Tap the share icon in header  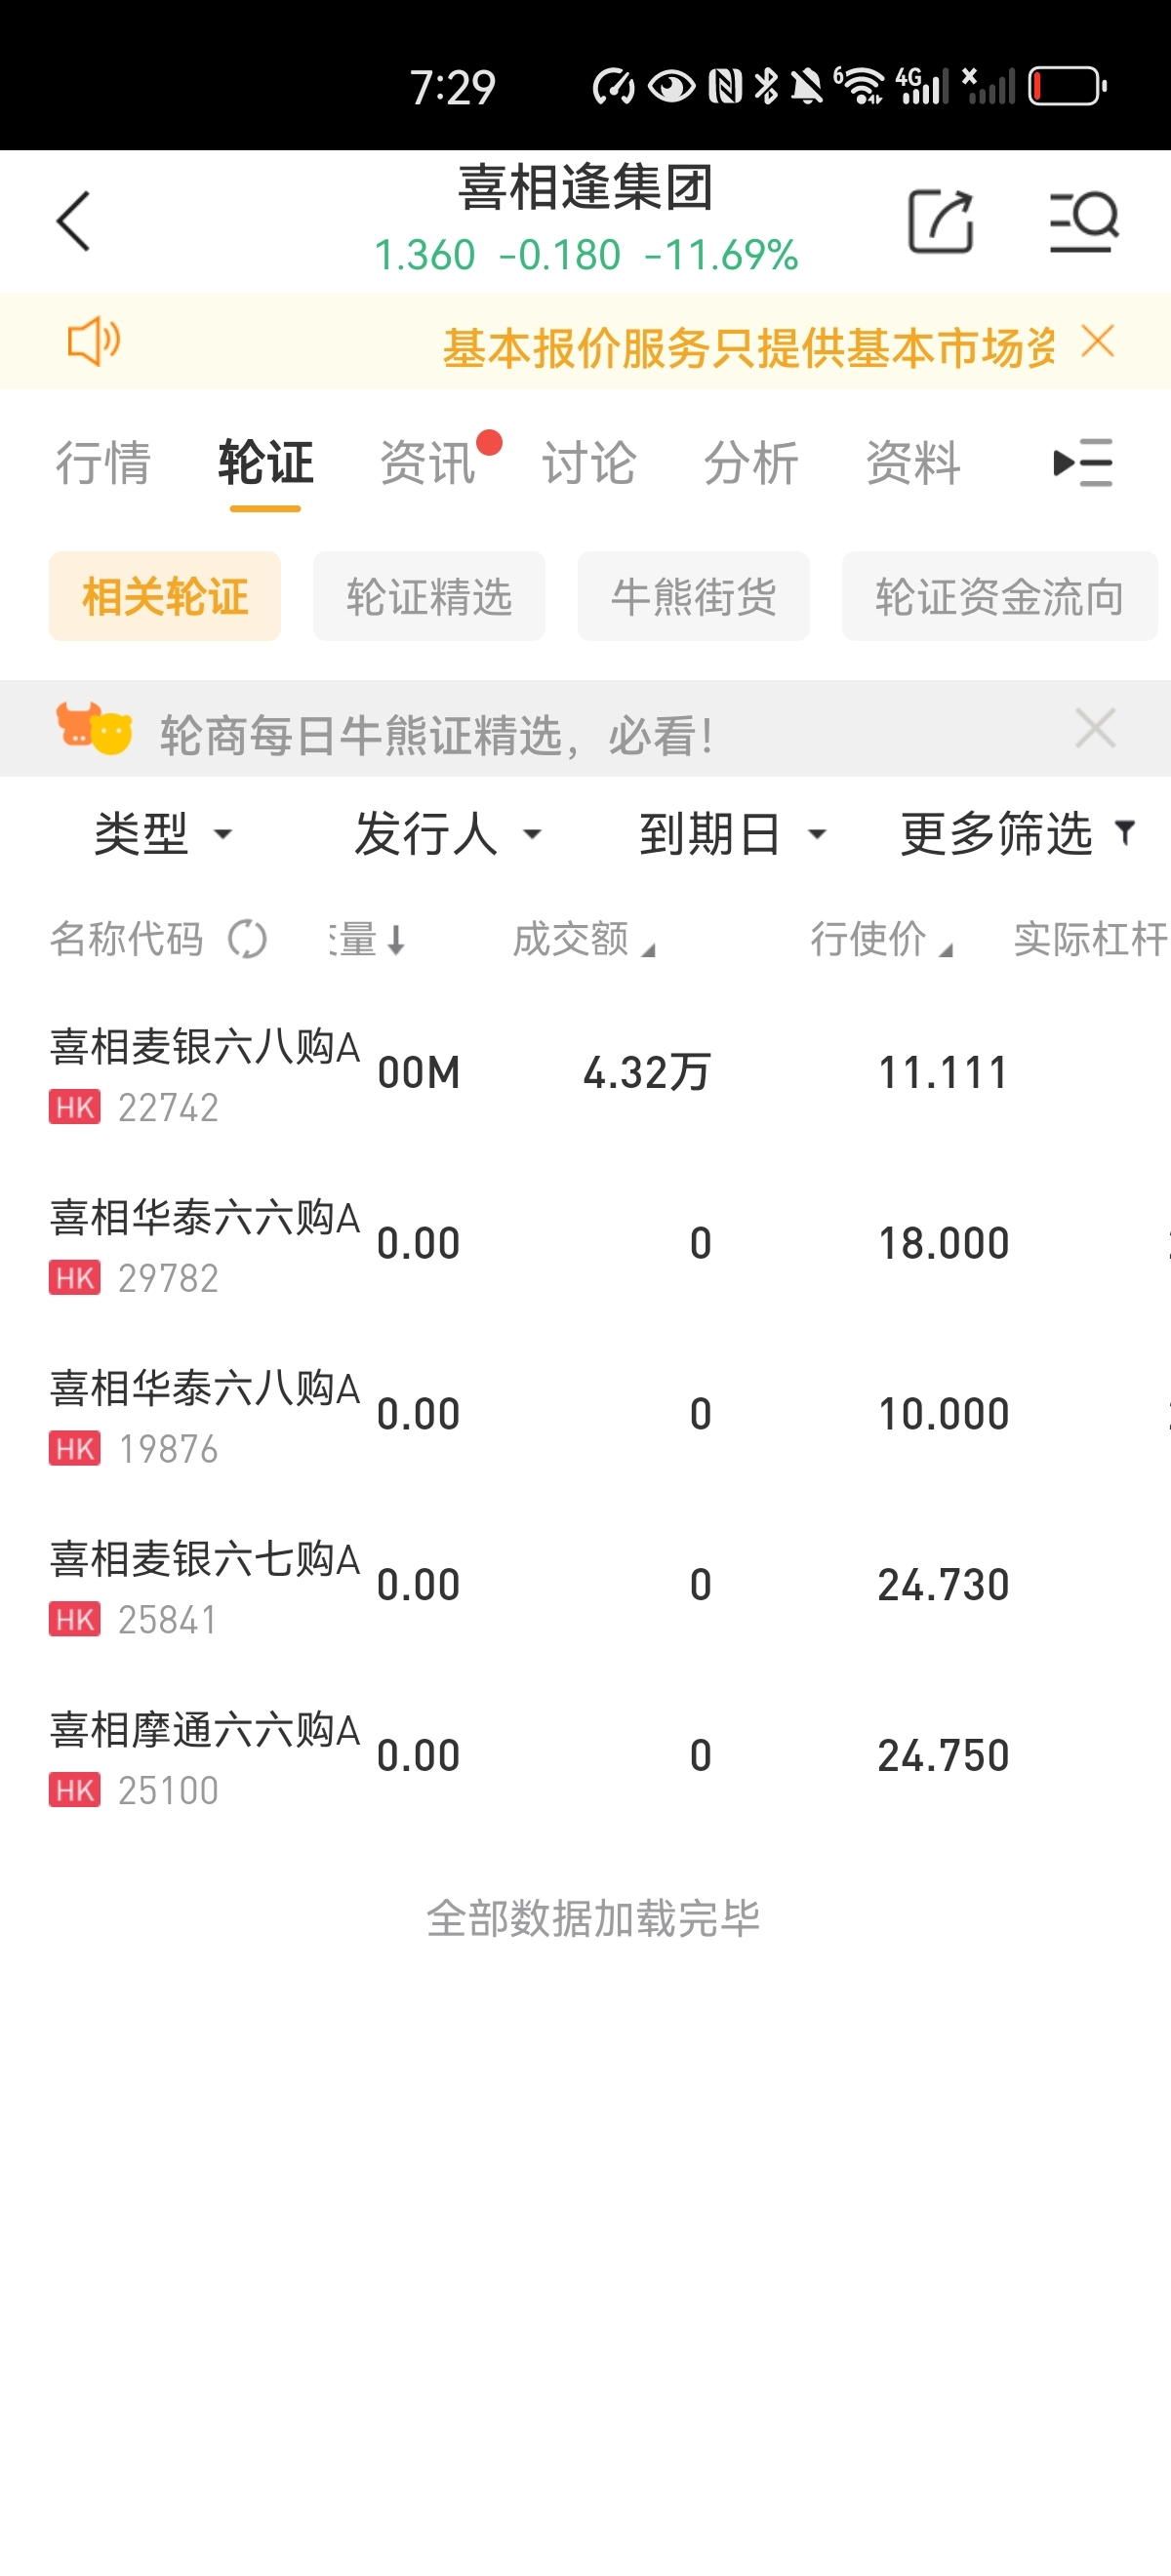click(940, 221)
